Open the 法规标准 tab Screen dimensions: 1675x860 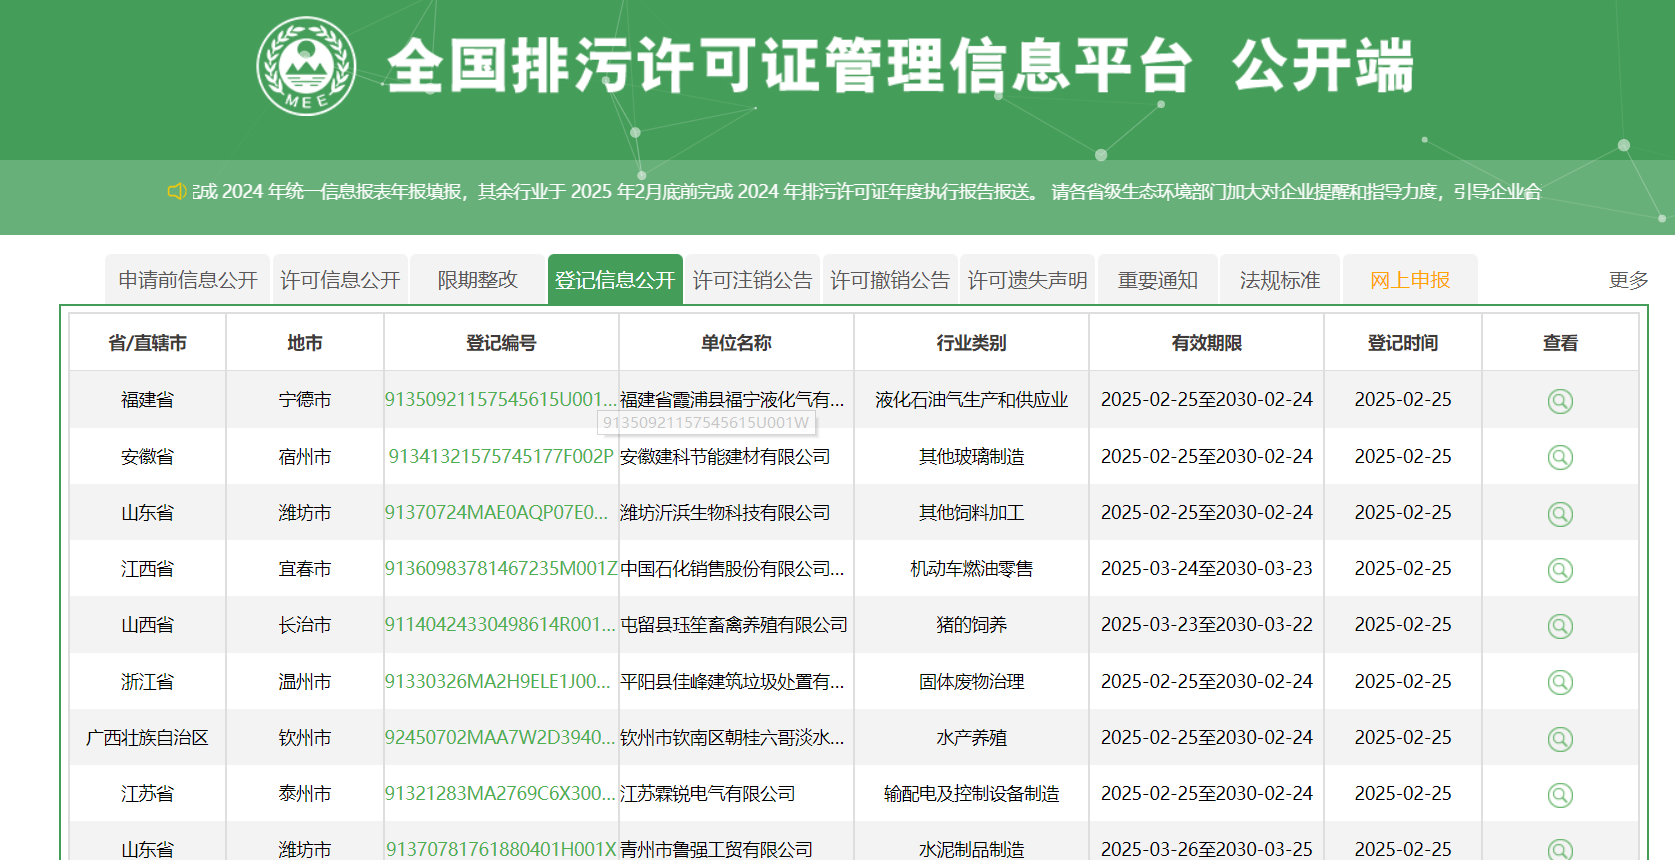coord(1279,280)
